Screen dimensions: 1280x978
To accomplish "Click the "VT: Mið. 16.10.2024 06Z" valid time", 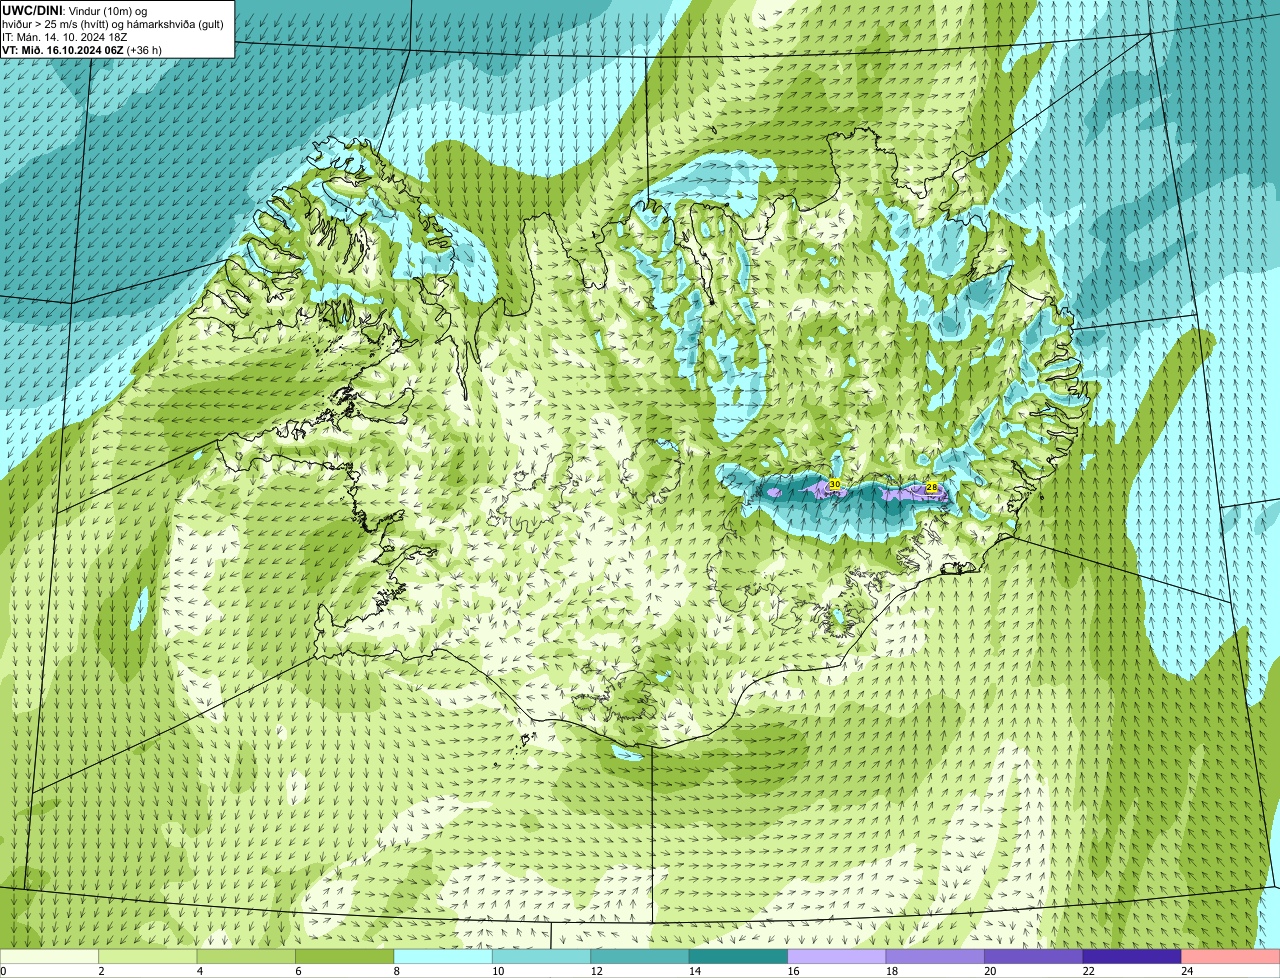I will coord(62,50).
